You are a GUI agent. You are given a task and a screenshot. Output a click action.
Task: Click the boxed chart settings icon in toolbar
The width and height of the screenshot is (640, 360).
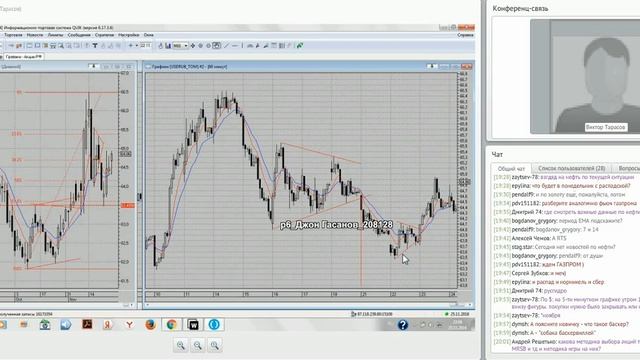[x=216, y=45]
